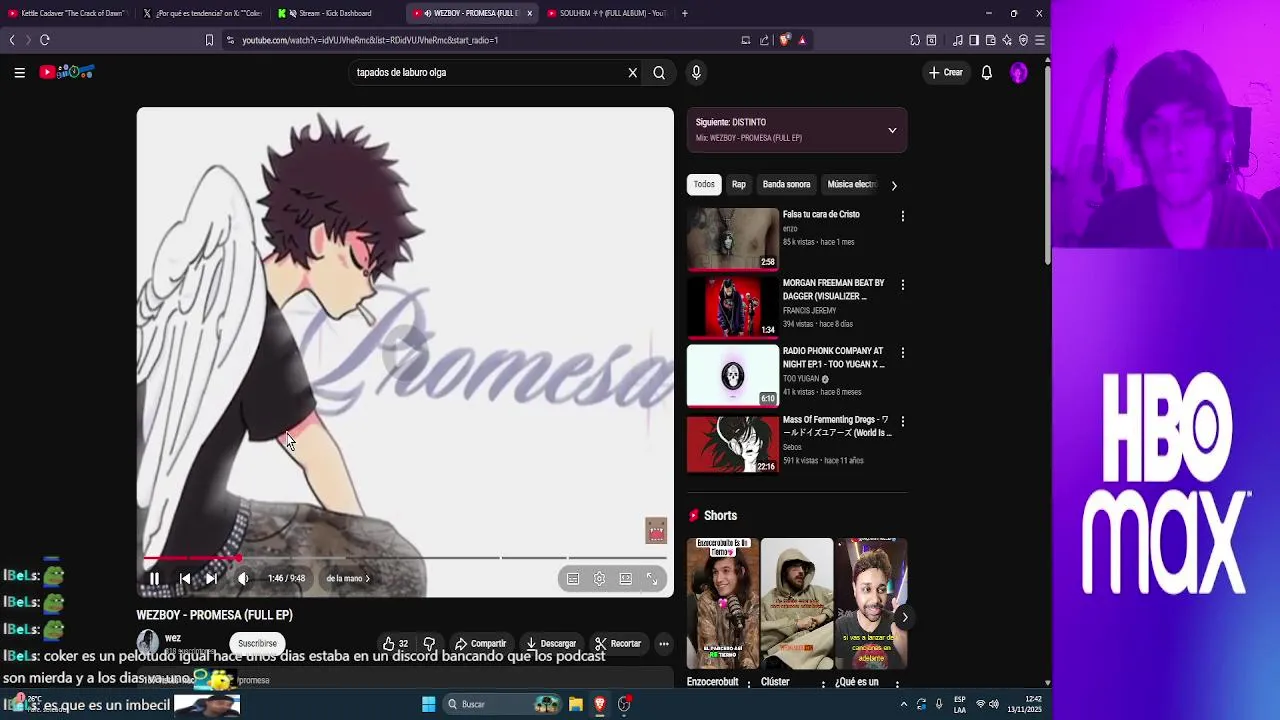Viewport: 1280px width, 720px height.
Task: Open the 'RADIO PHONK COMPANY' skull thumbnail
Action: coord(732,376)
